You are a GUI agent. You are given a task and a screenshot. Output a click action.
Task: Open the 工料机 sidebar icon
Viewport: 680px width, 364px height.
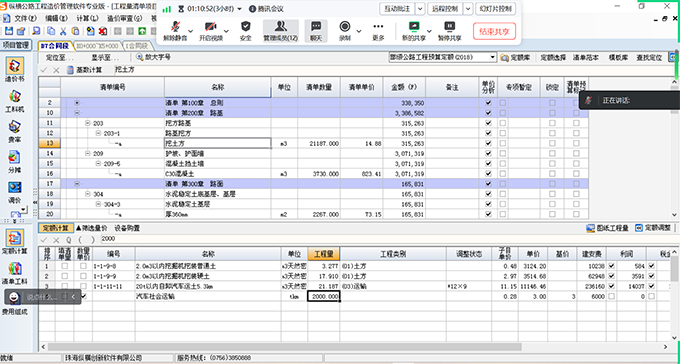click(15, 101)
